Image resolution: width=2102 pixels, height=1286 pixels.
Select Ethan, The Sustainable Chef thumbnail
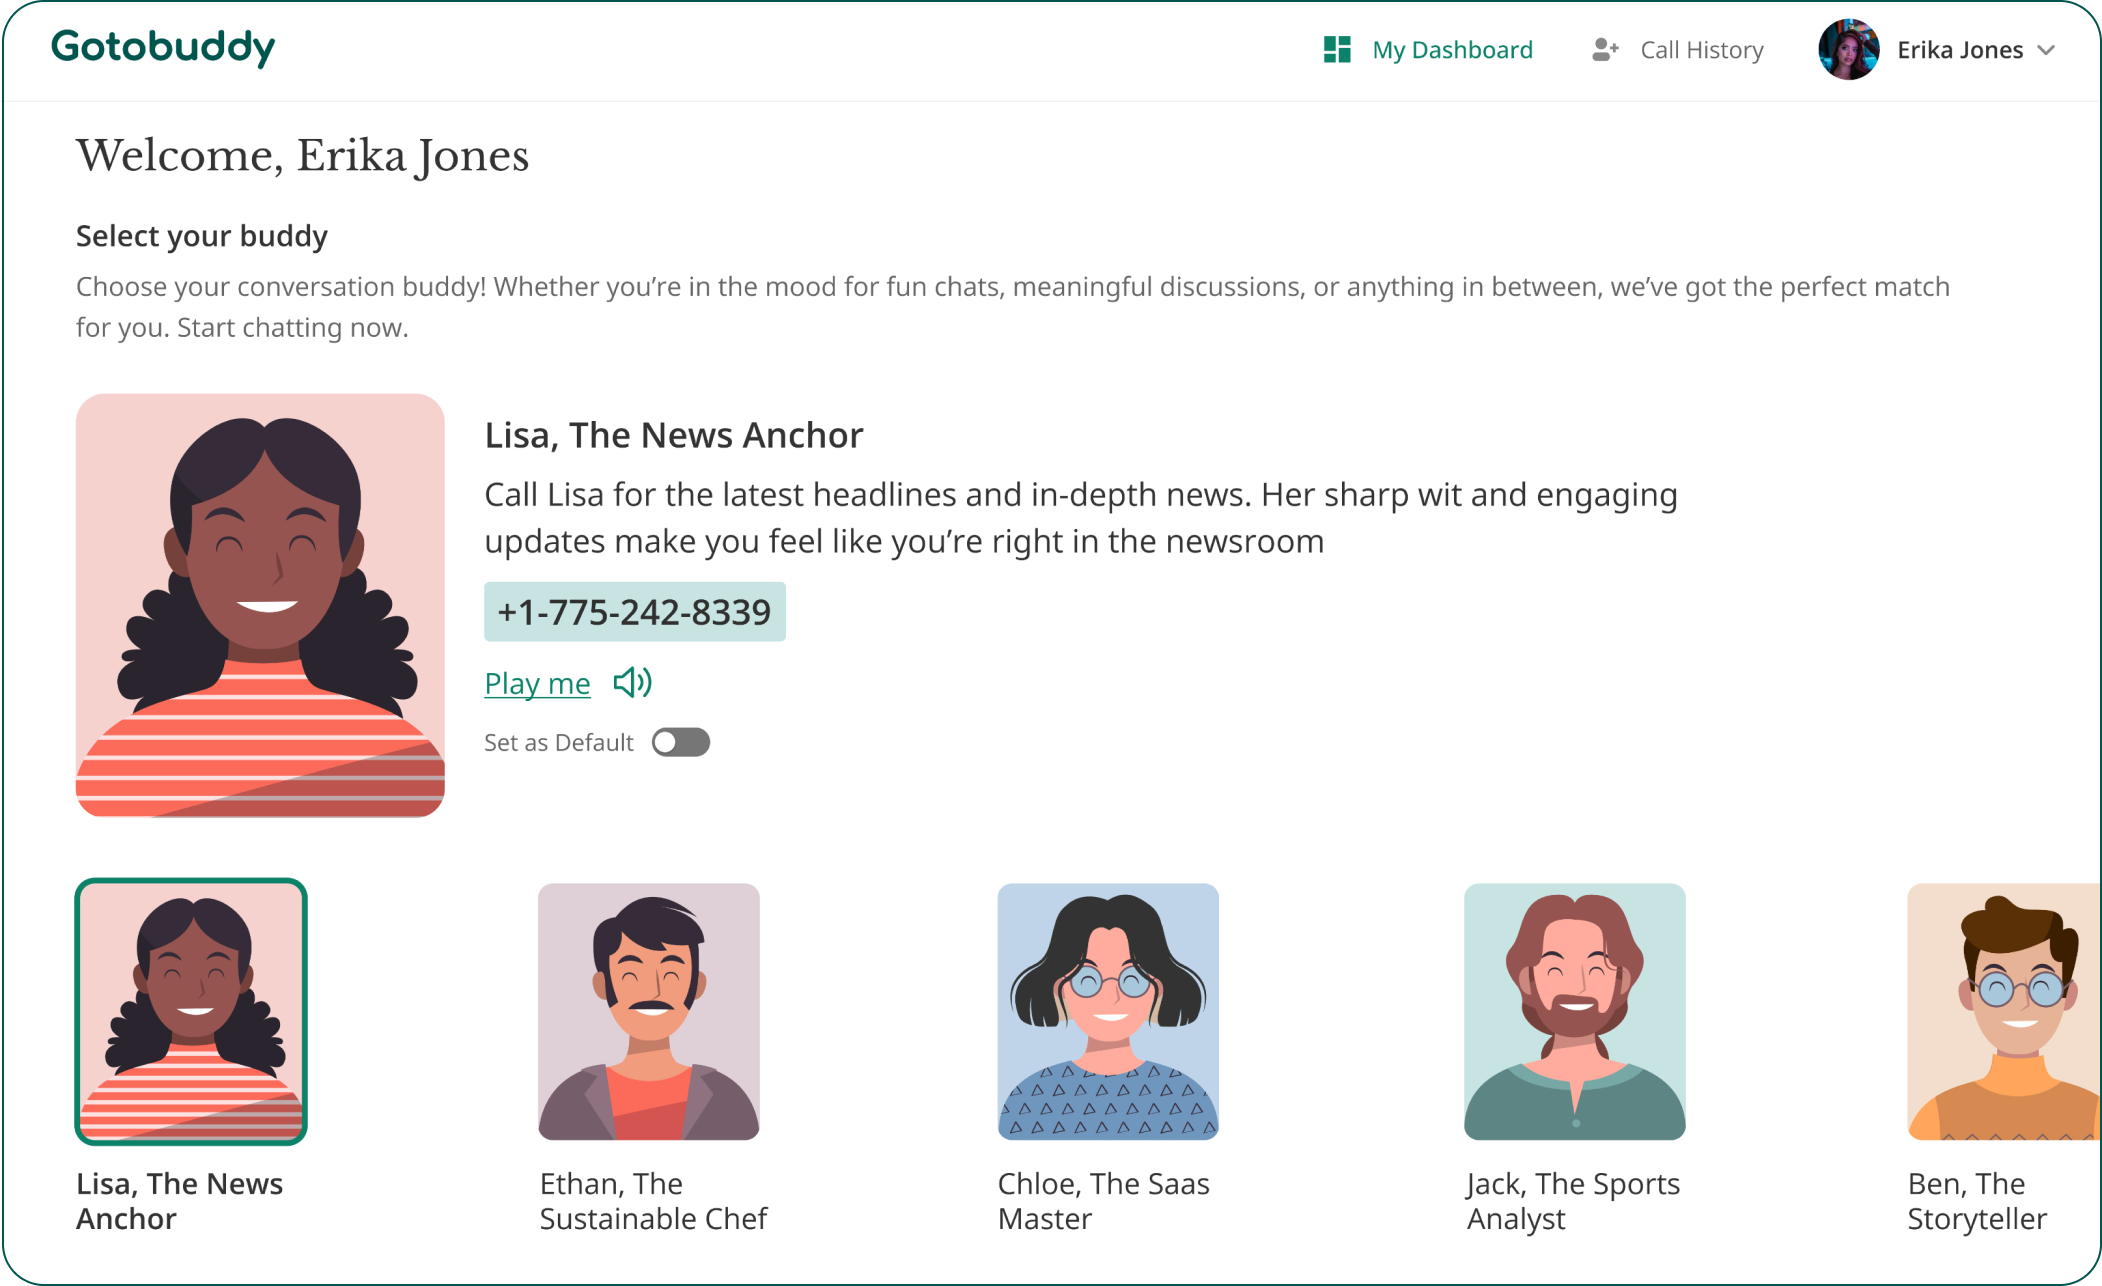pos(649,1011)
